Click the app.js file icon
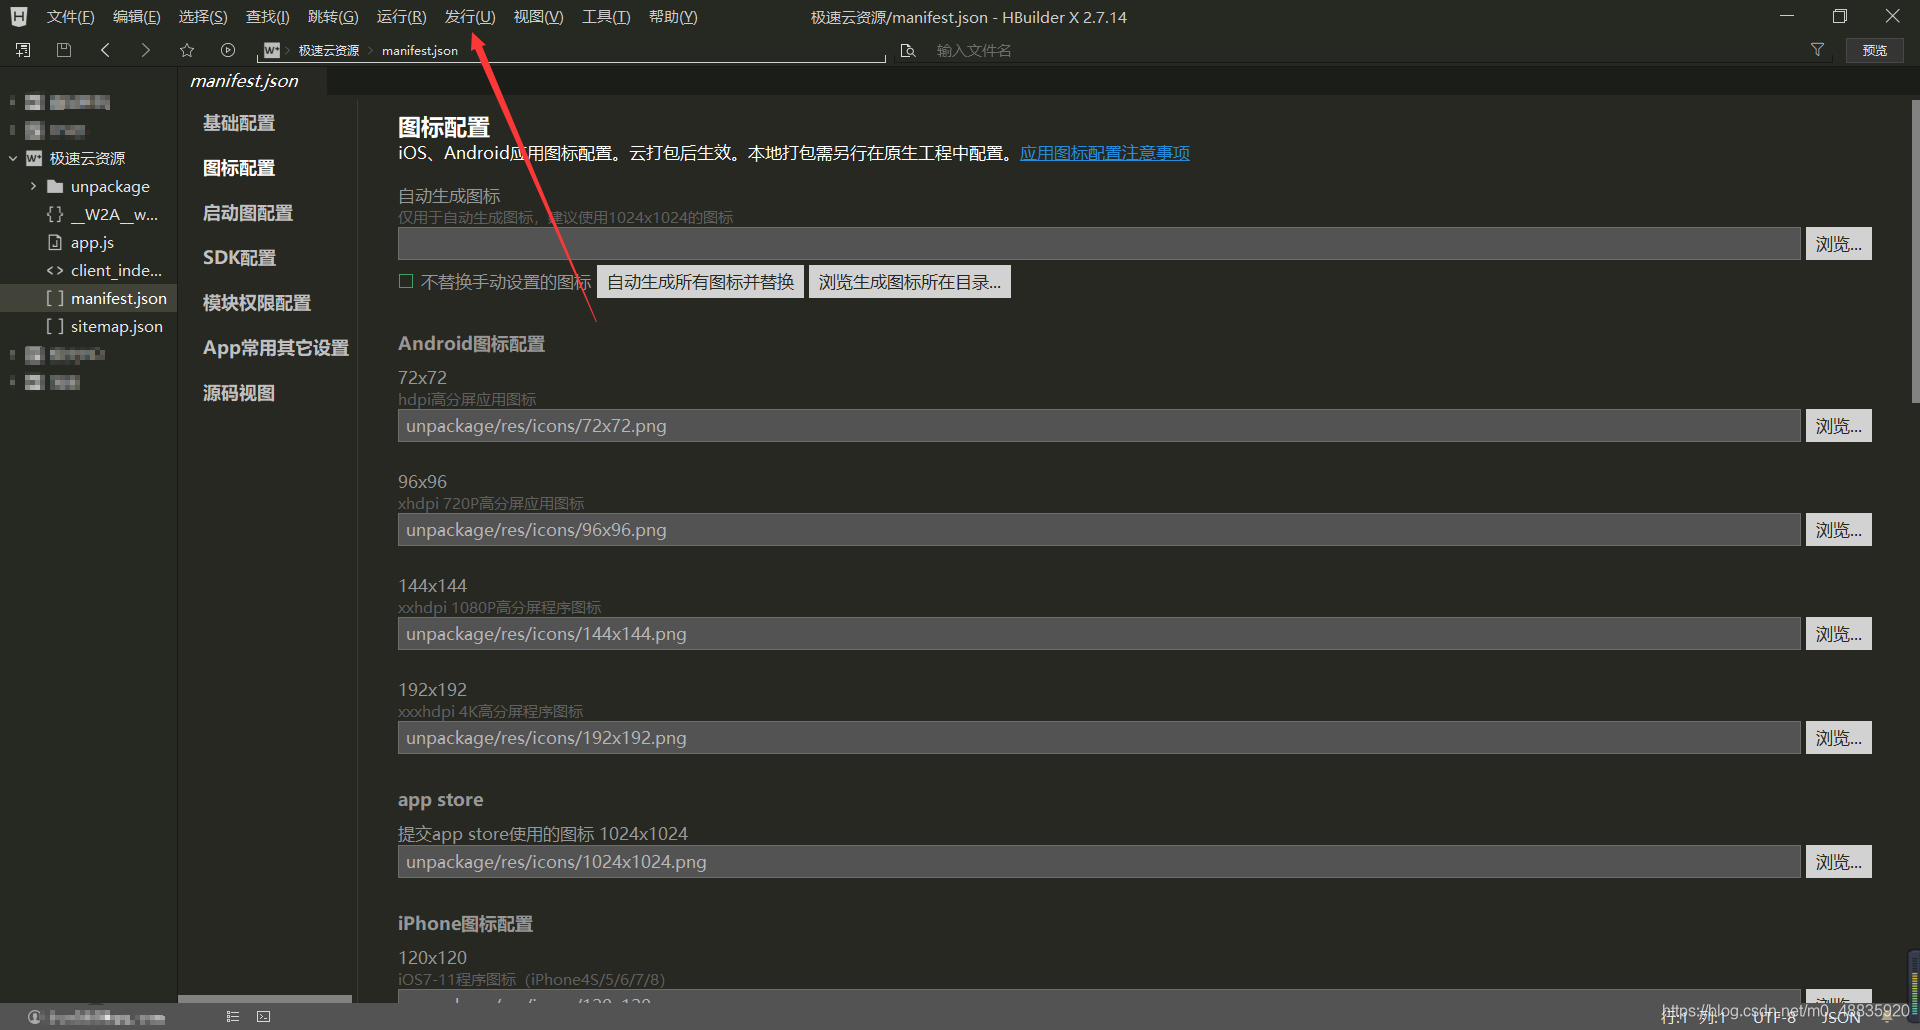 55,242
